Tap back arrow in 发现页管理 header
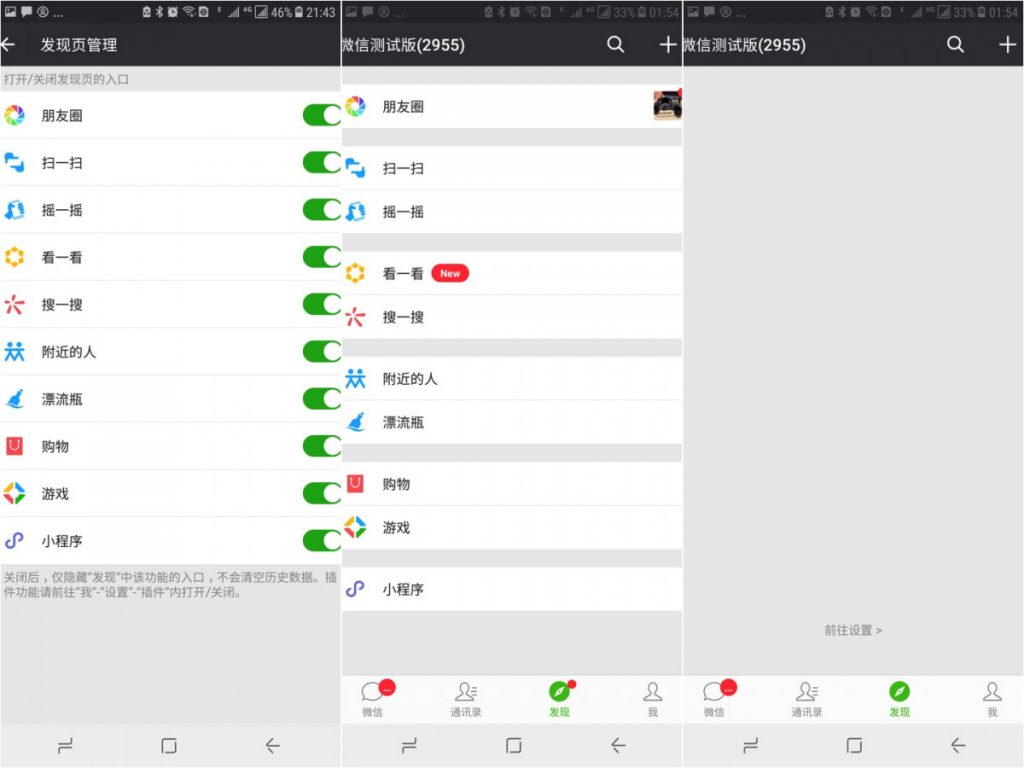Viewport: 1024px width, 768px height. tap(10, 45)
